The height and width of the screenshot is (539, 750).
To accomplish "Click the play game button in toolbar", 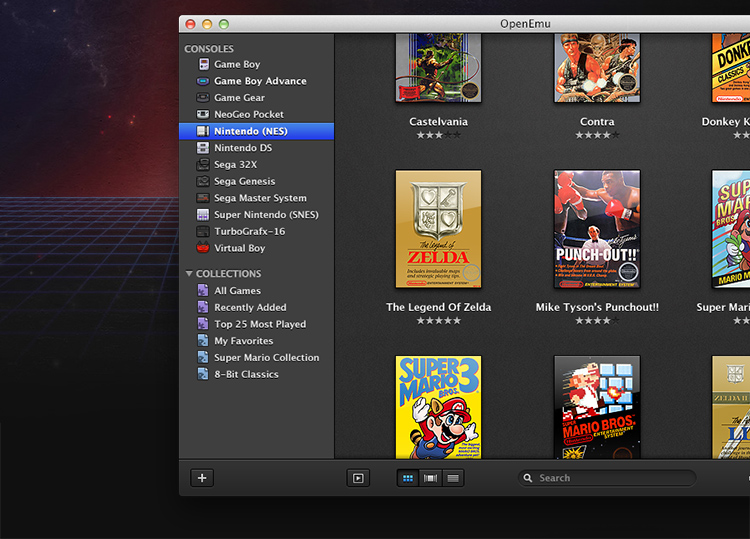I will (358, 478).
